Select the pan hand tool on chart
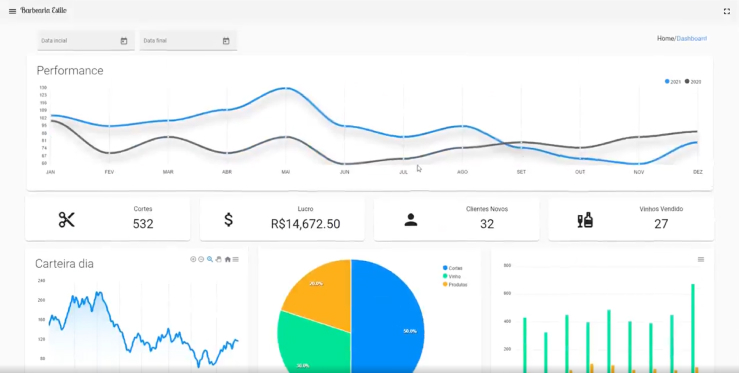Screen dimensions: 739x373 tap(219, 259)
